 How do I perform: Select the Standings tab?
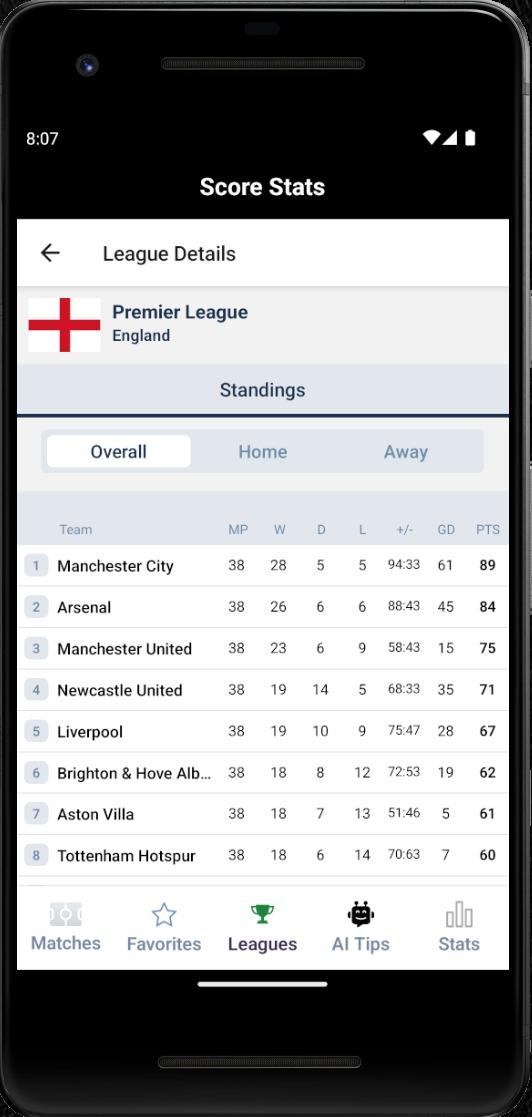[x=263, y=390]
